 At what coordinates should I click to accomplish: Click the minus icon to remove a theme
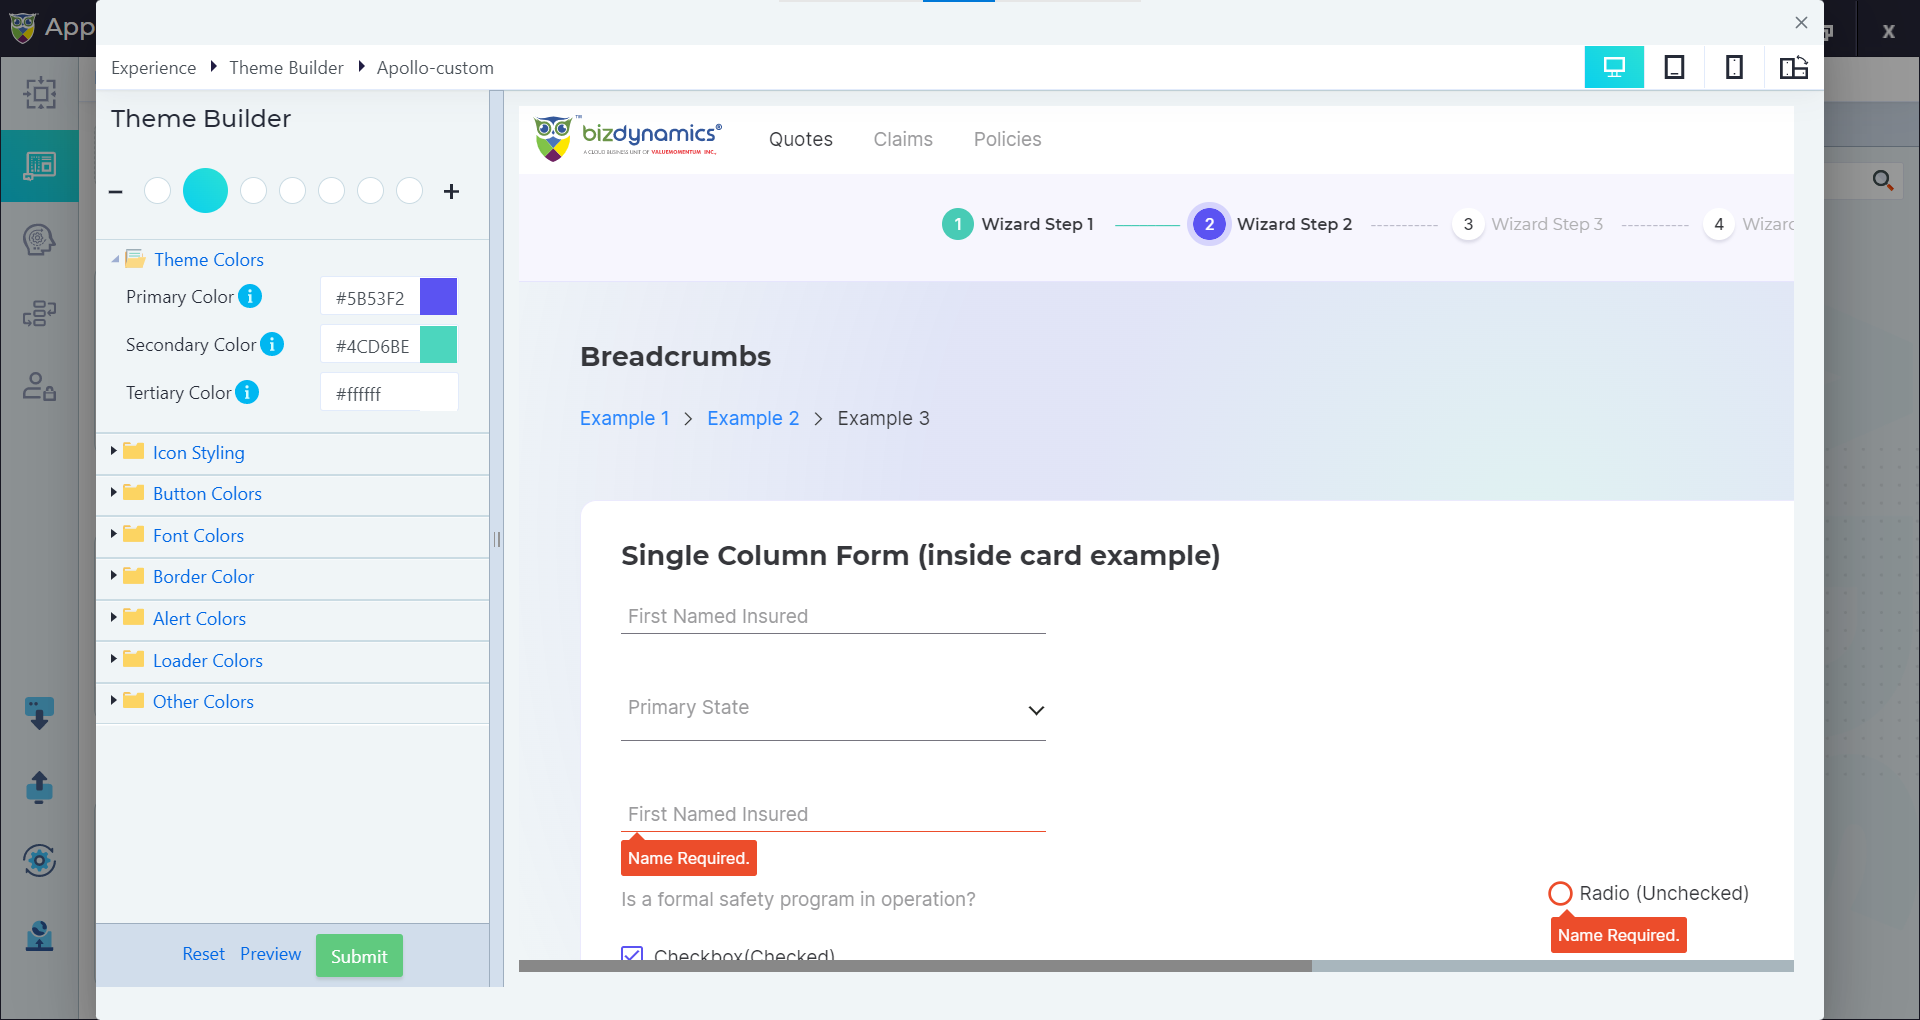pyautogui.click(x=116, y=191)
